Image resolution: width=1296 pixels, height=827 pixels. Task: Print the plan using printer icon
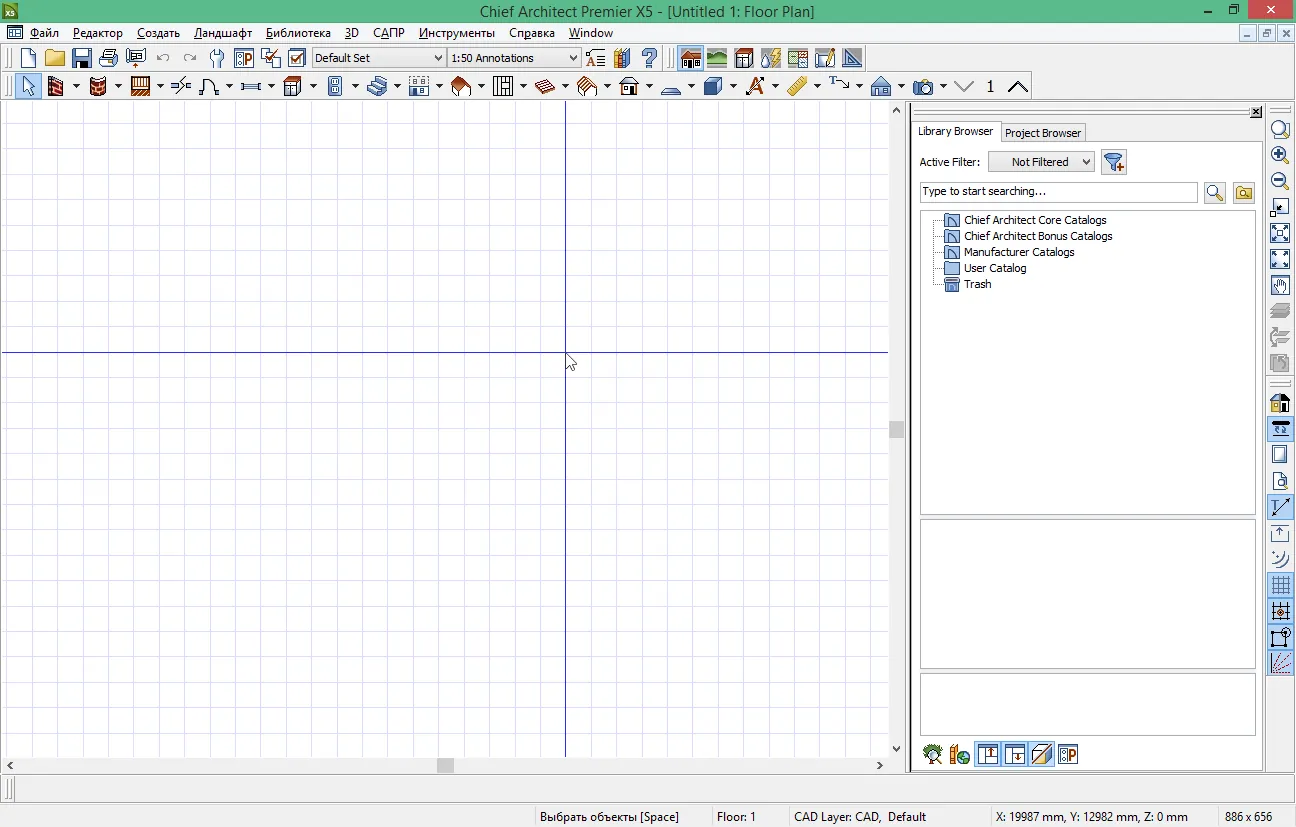(x=108, y=58)
